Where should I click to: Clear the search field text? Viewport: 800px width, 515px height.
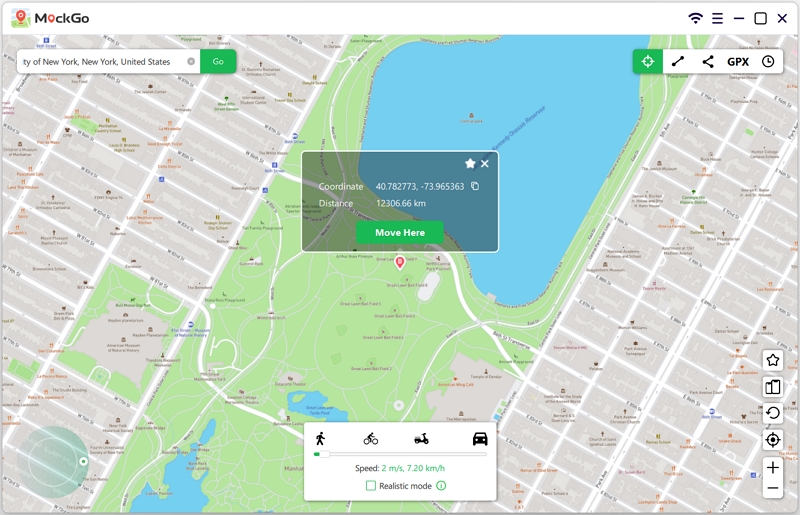coord(191,61)
